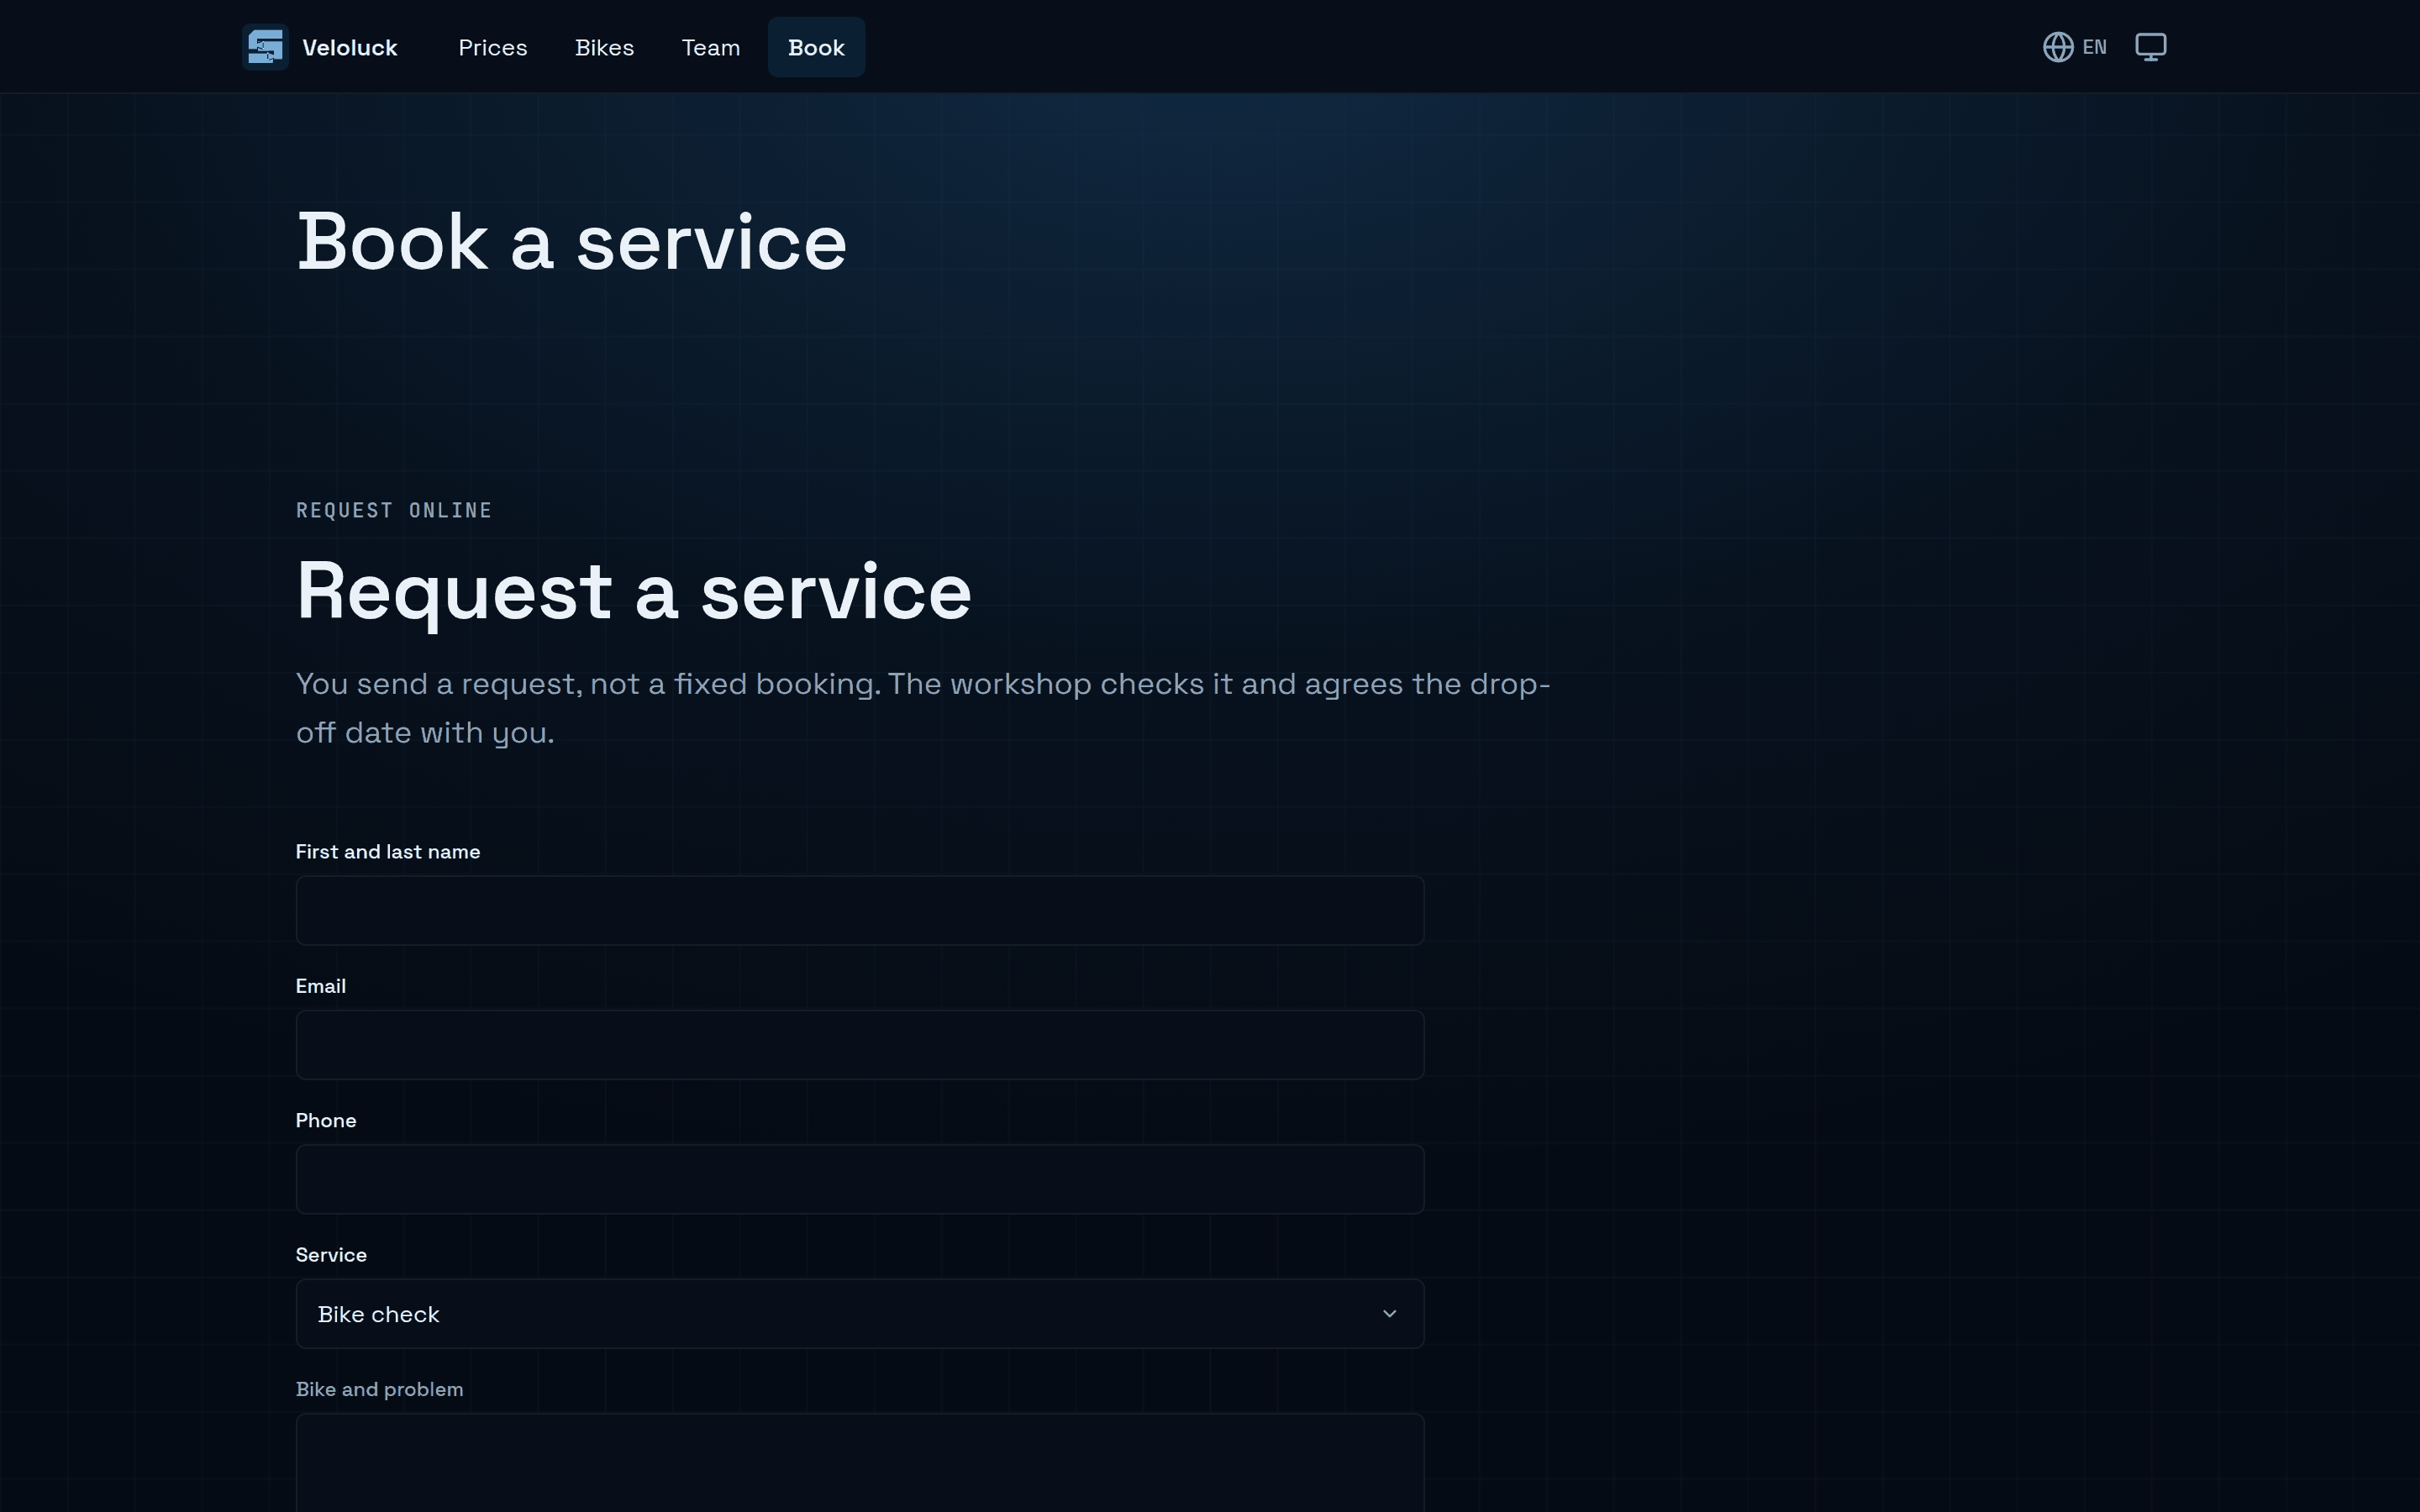
Task: Click the Veloluck brand name
Action: point(349,47)
